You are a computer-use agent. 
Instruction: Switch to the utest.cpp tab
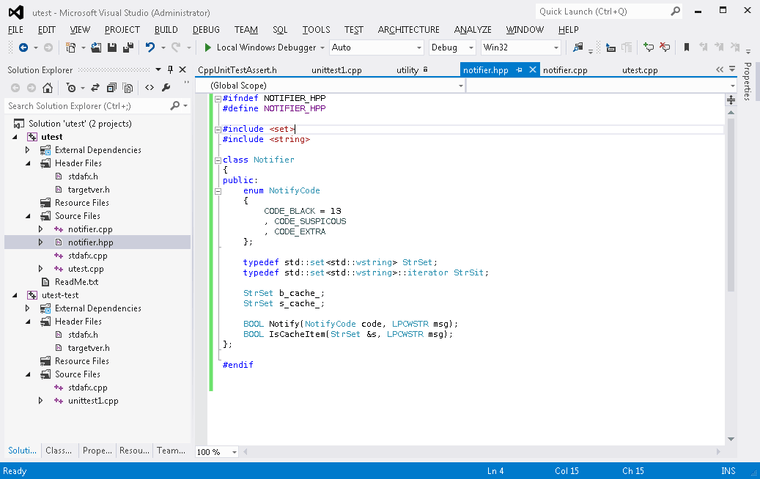(x=639, y=70)
